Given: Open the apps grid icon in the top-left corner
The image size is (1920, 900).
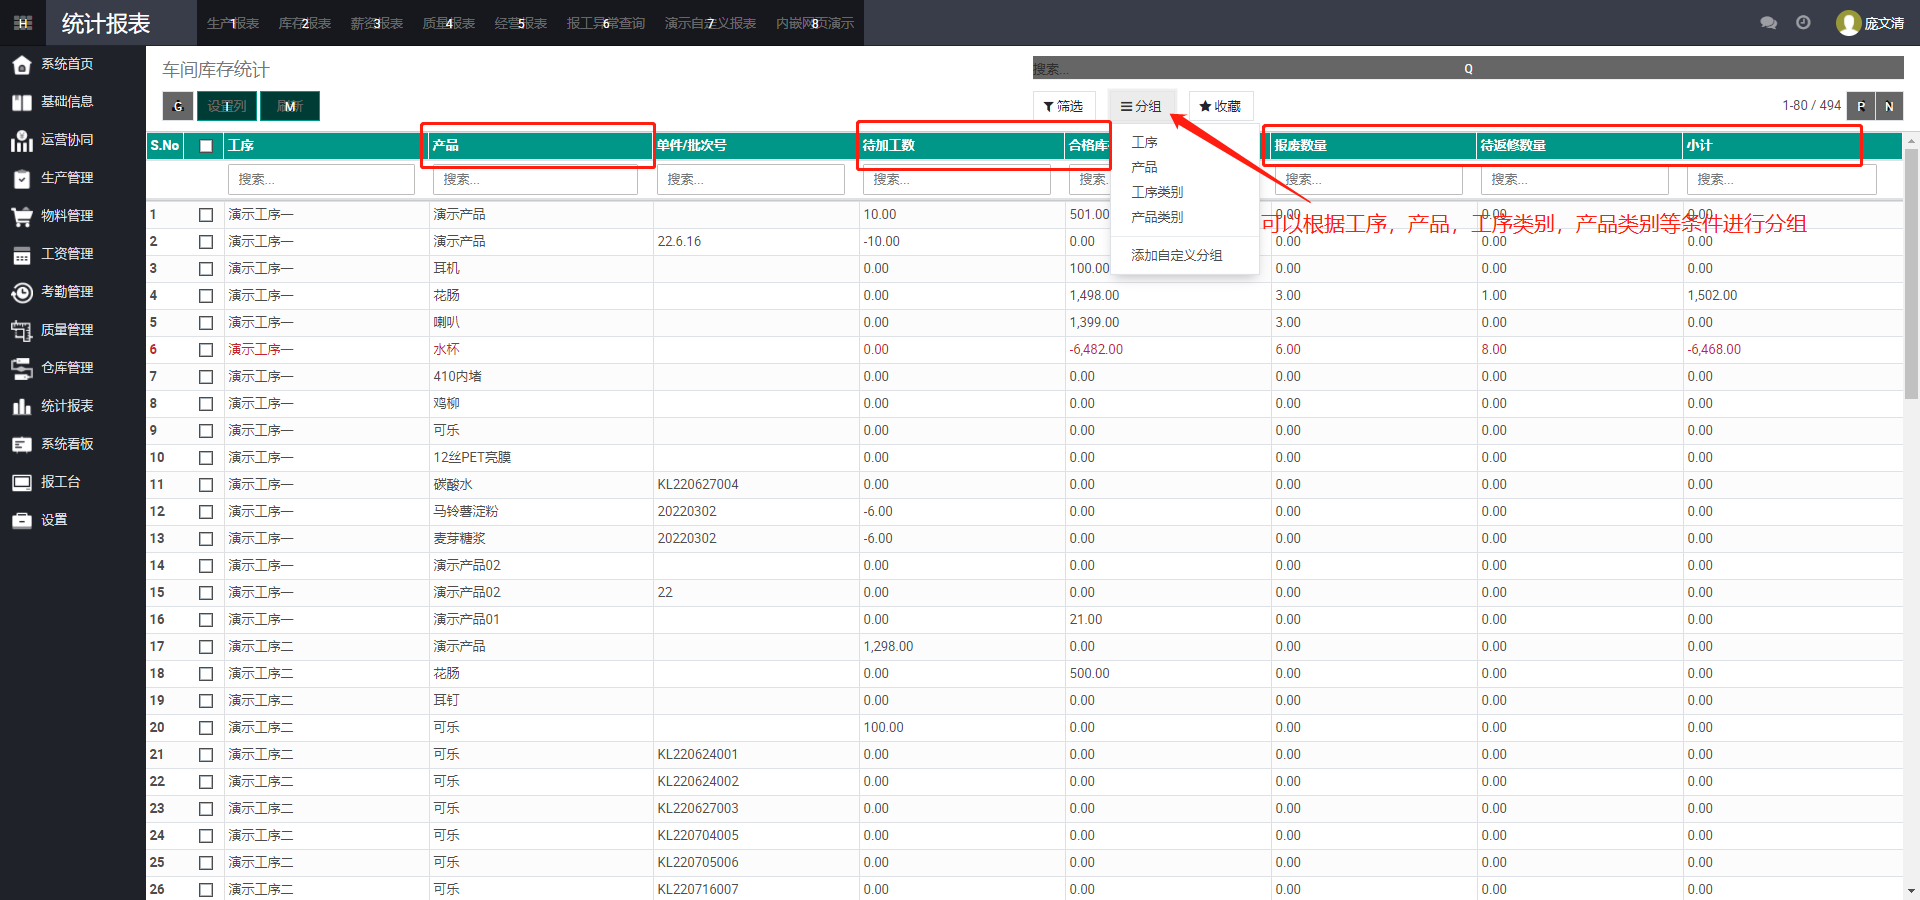Looking at the screenshot, I should click(x=23, y=23).
